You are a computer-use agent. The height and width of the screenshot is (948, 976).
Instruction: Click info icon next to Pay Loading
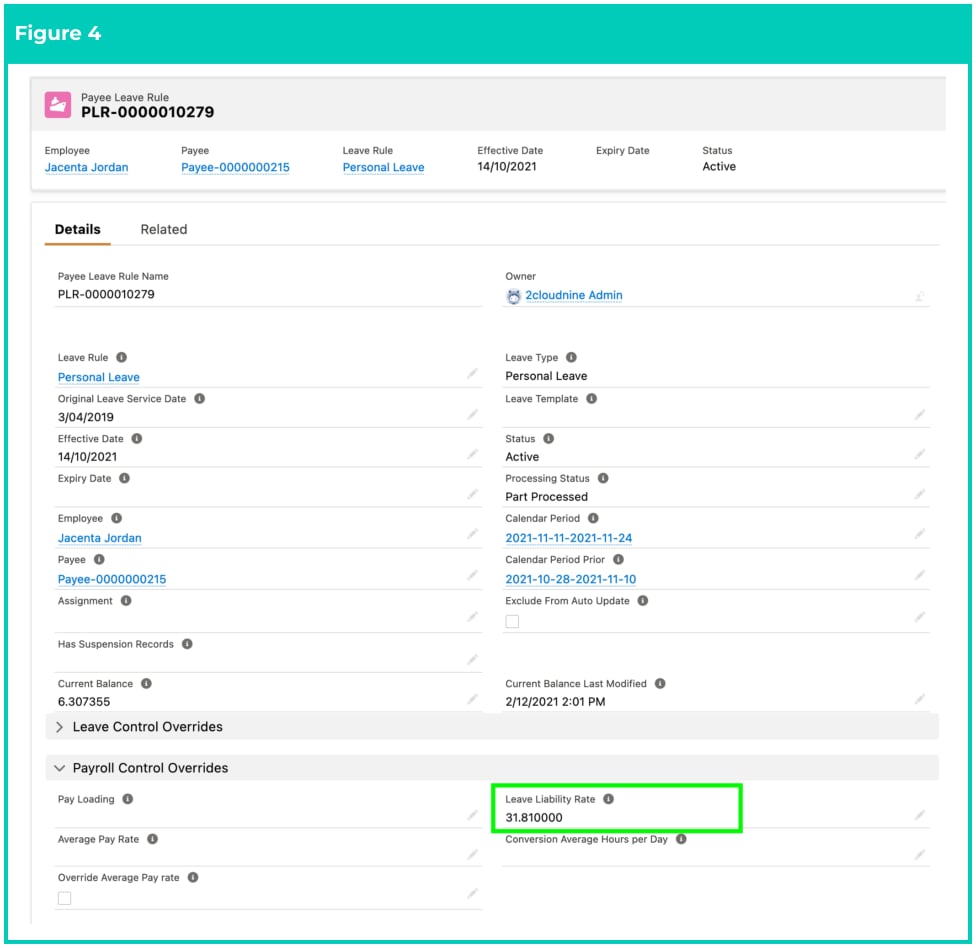pos(128,799)
